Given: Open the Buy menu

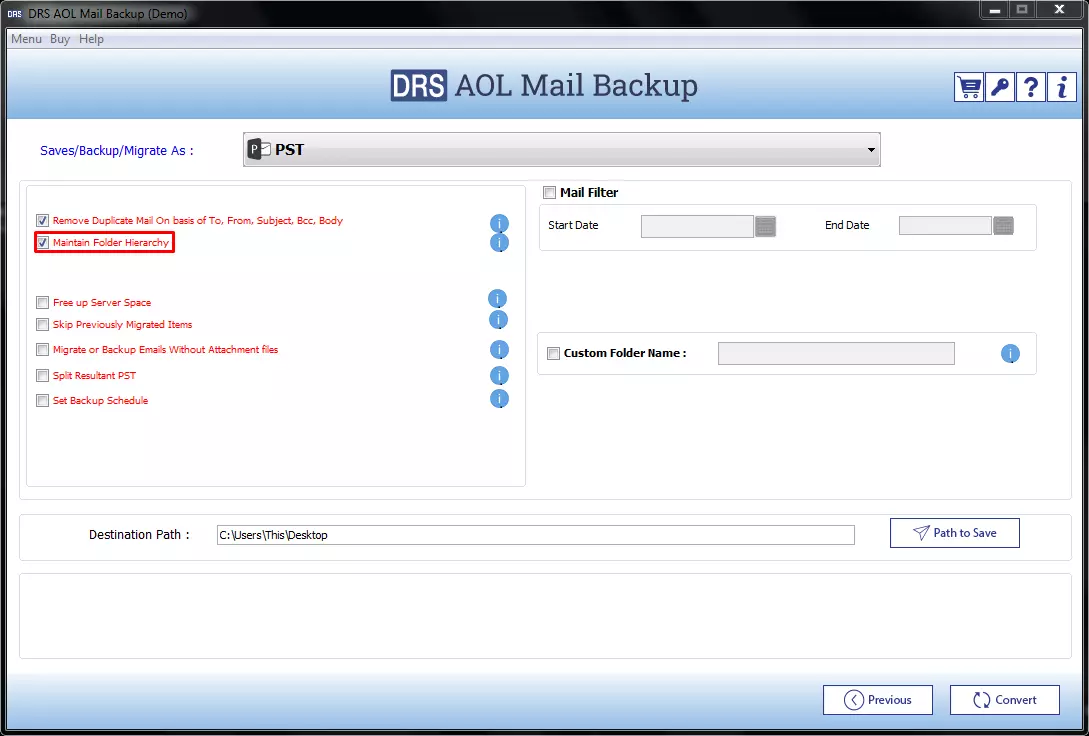Looking at the screenshot, I should pyautogui.click(x=60, y=39).
